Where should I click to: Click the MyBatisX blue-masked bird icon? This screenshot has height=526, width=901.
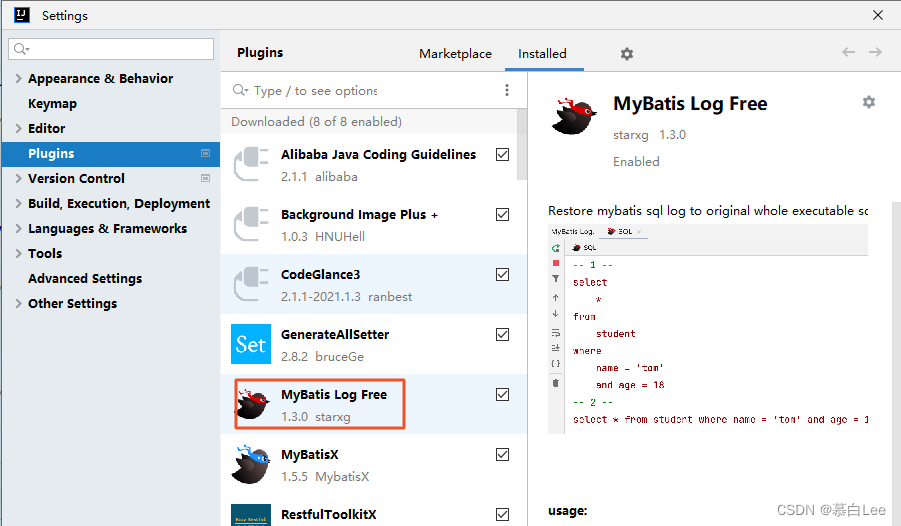[251, 464]
